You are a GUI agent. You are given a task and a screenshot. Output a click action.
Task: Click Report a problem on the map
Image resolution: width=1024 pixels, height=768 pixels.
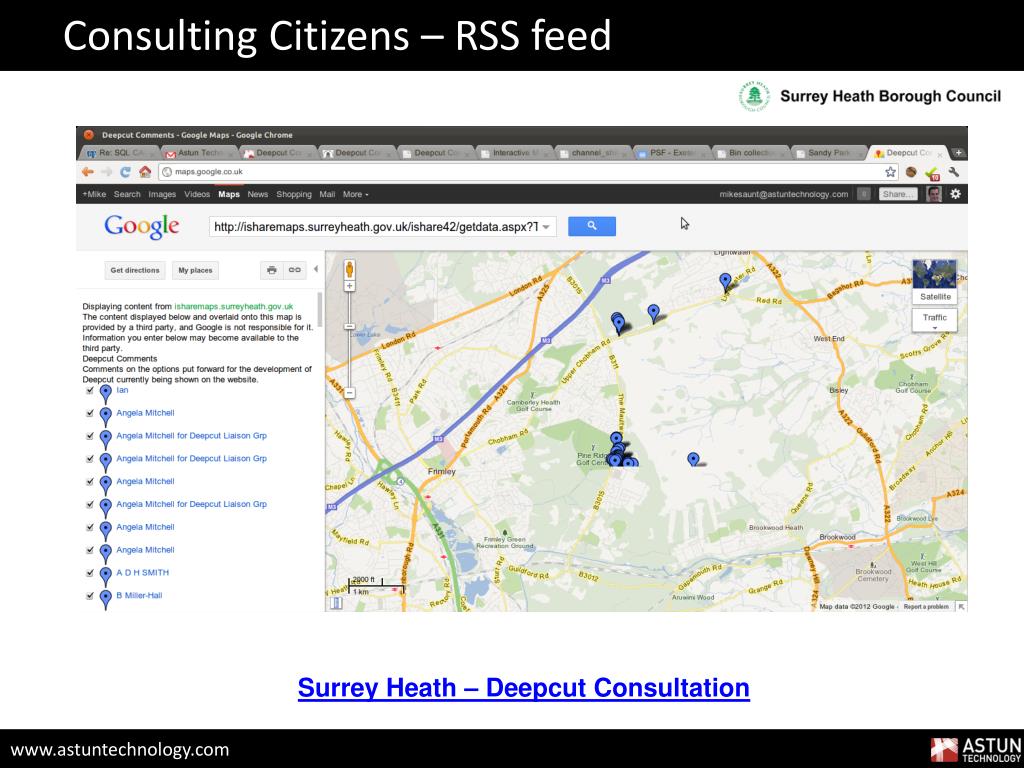pyautogui.click(x=926, y=607)
